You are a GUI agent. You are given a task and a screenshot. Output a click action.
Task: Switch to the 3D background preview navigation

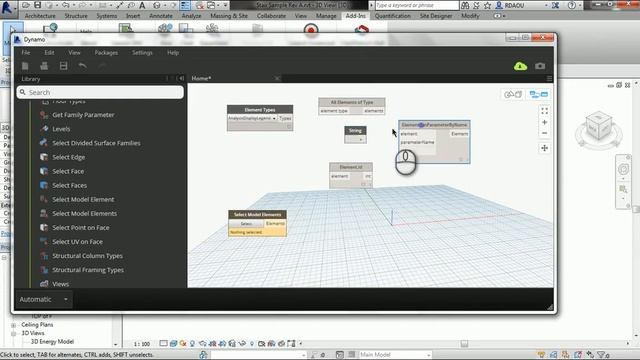pos(513,94)
